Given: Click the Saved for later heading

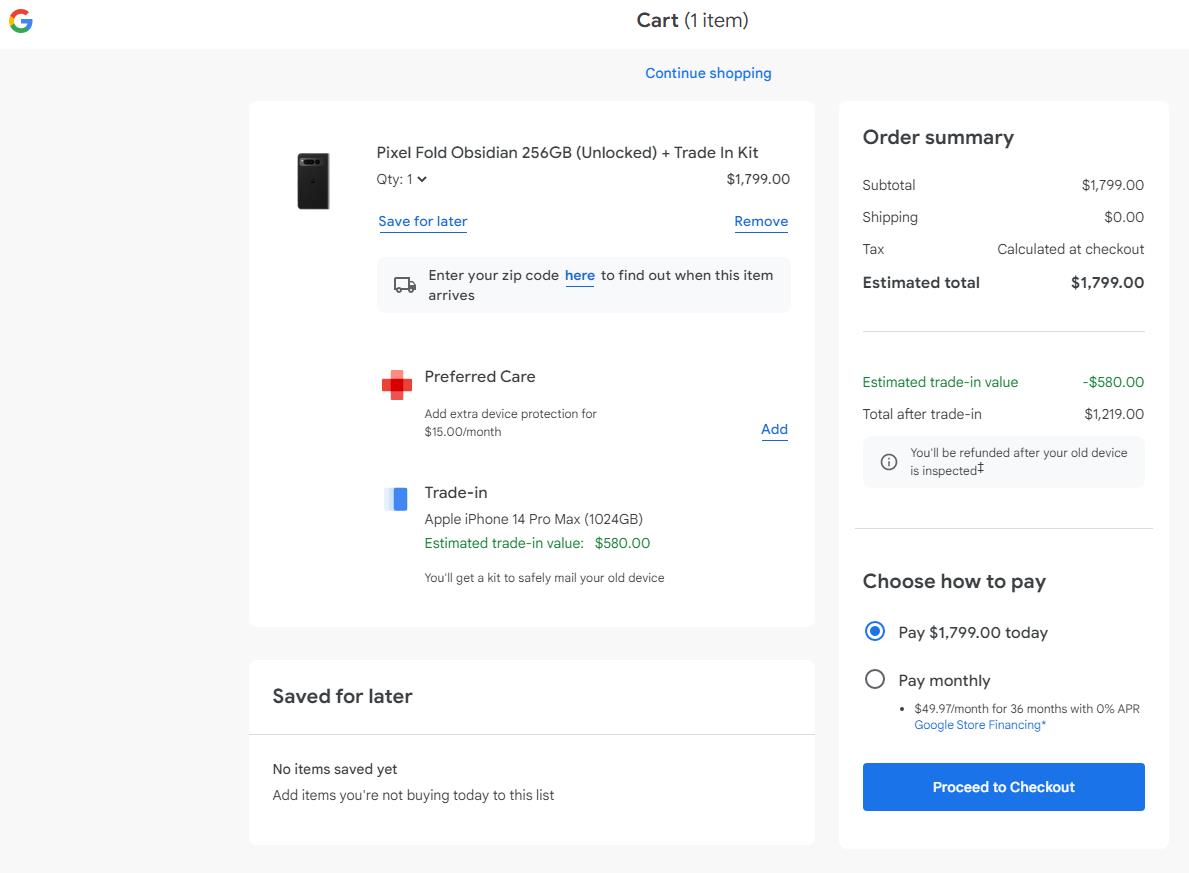Looking at the screenshot, I should point(342,696).
